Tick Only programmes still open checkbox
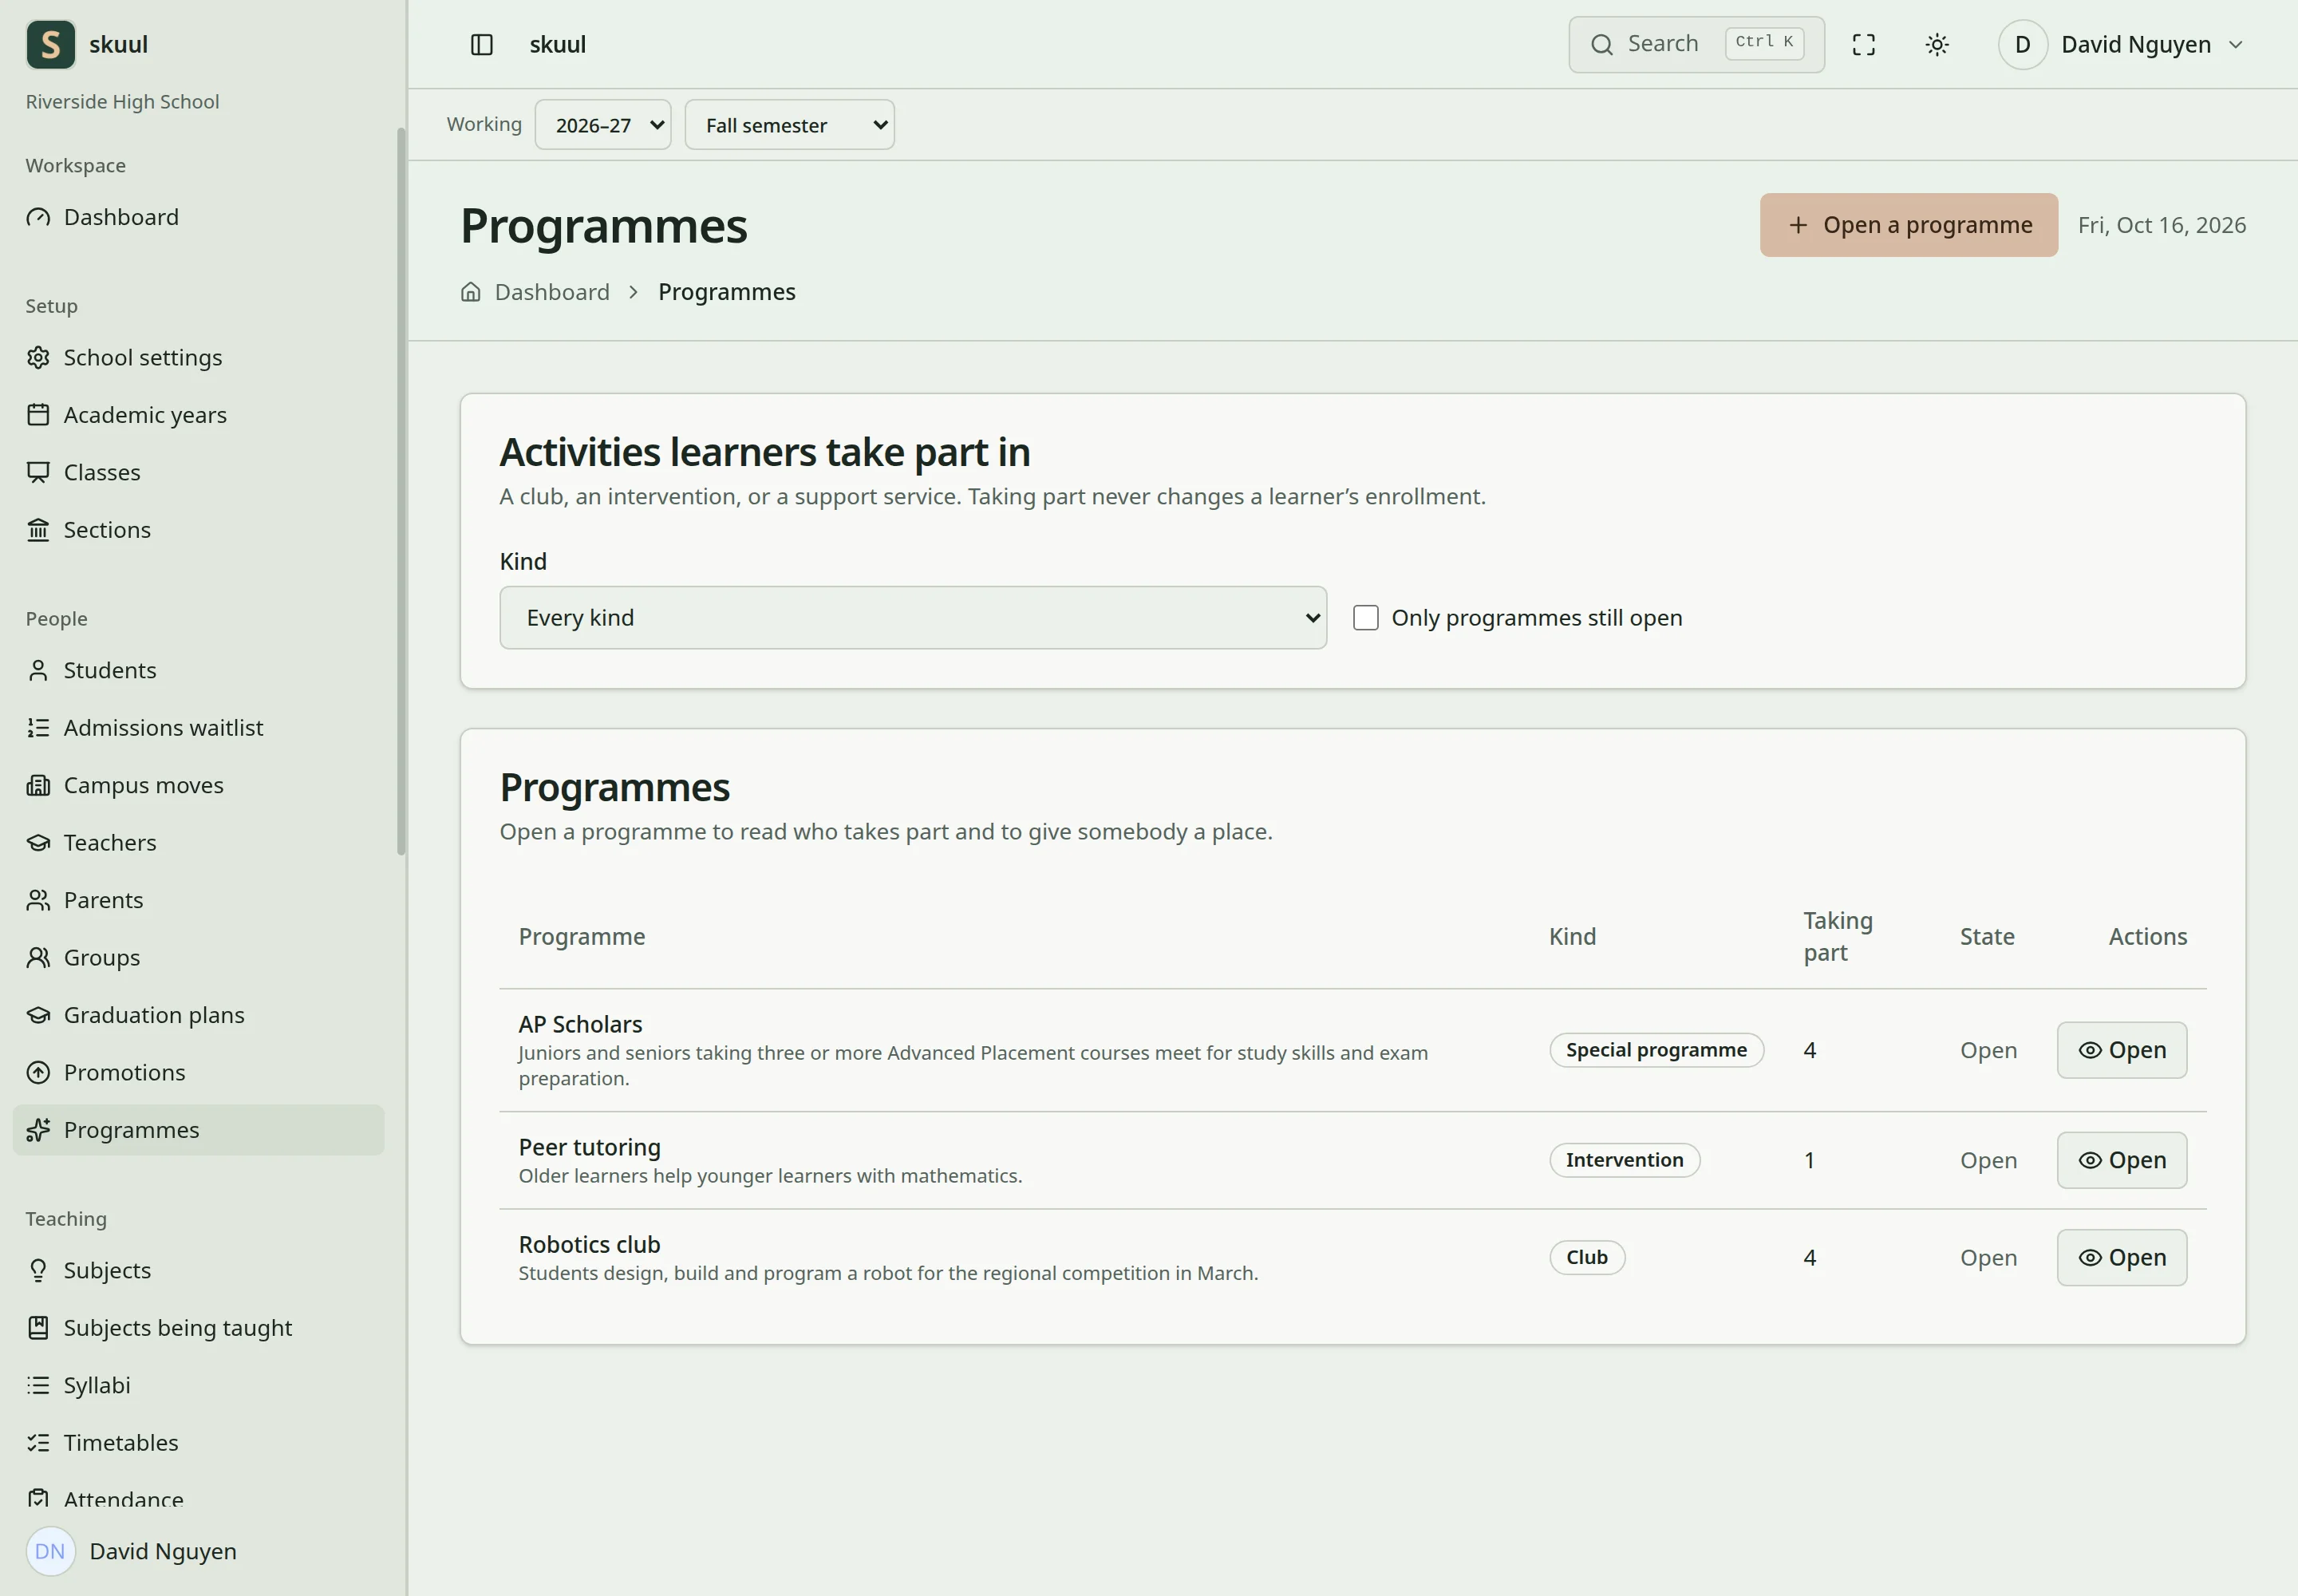The width and height of the screenshot is (2298, 1596). (x=1365, y=618)
